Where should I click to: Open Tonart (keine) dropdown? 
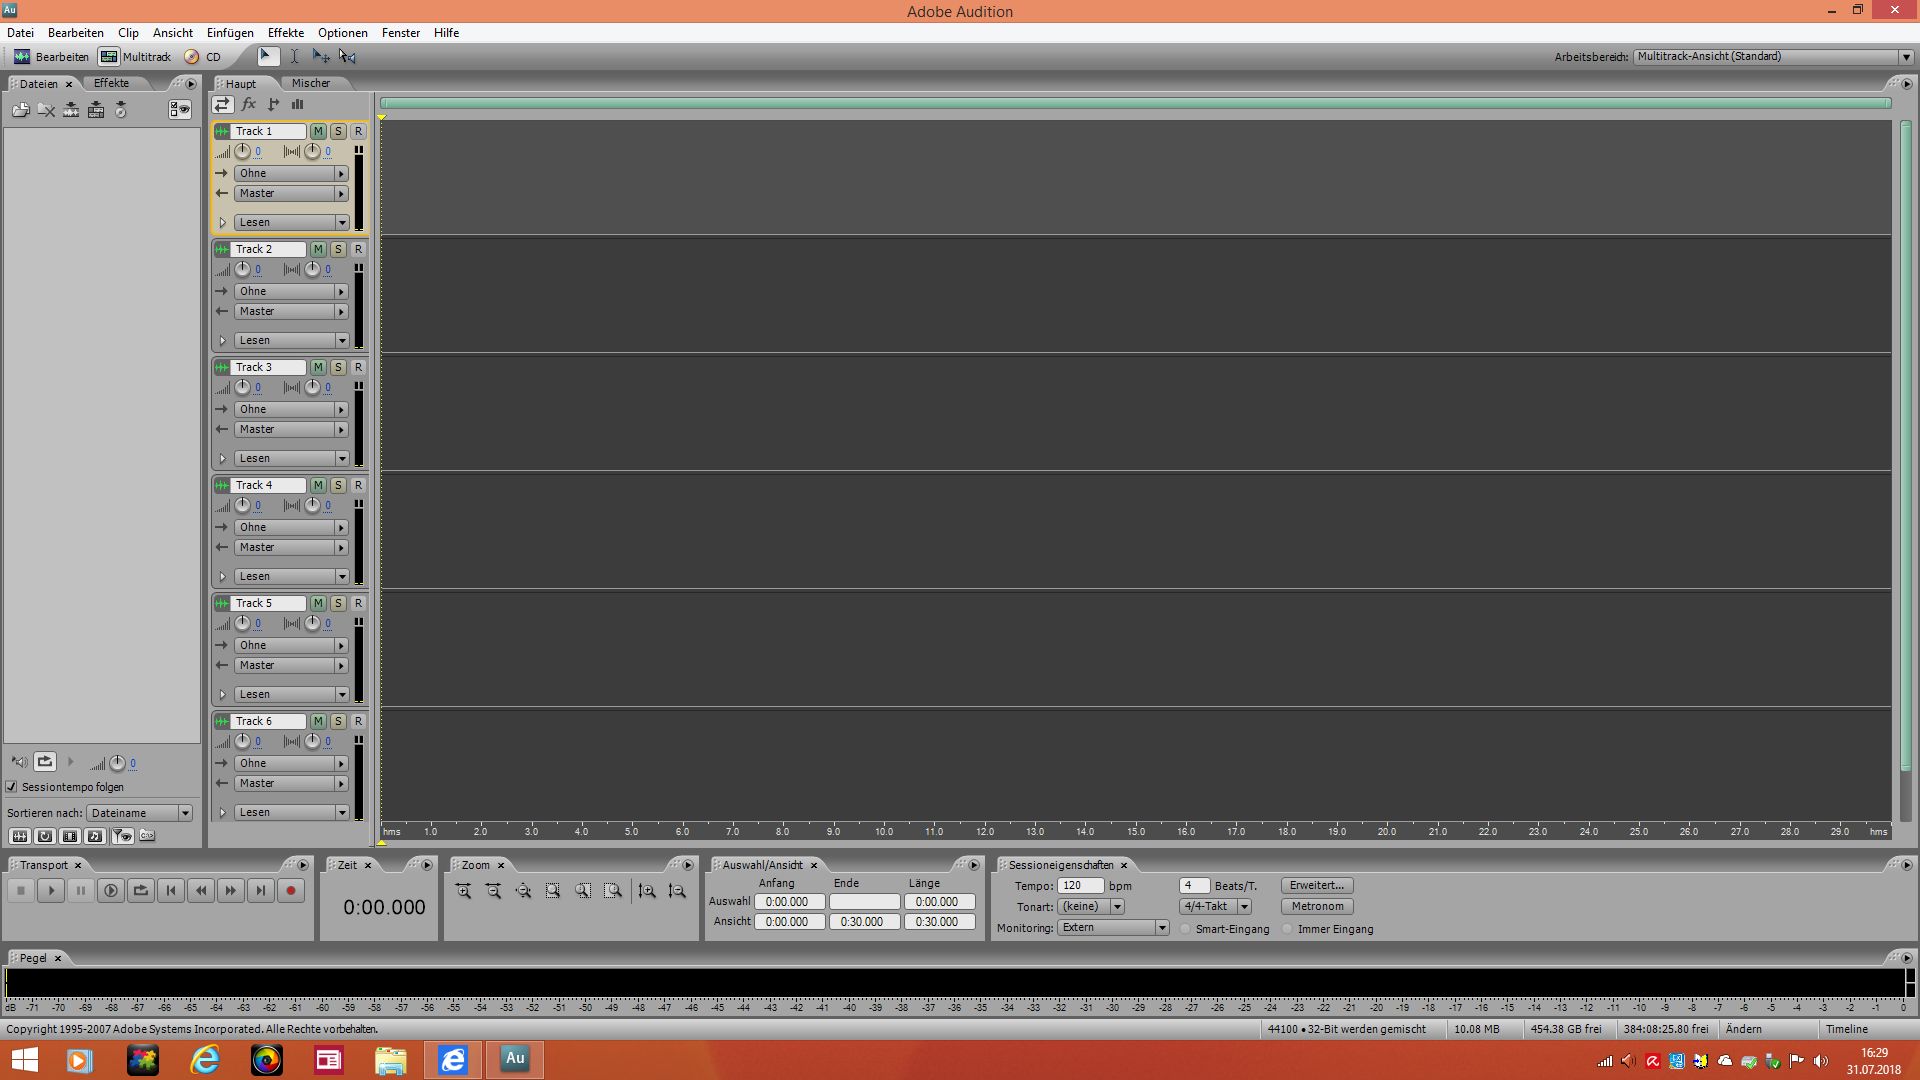1091,906
